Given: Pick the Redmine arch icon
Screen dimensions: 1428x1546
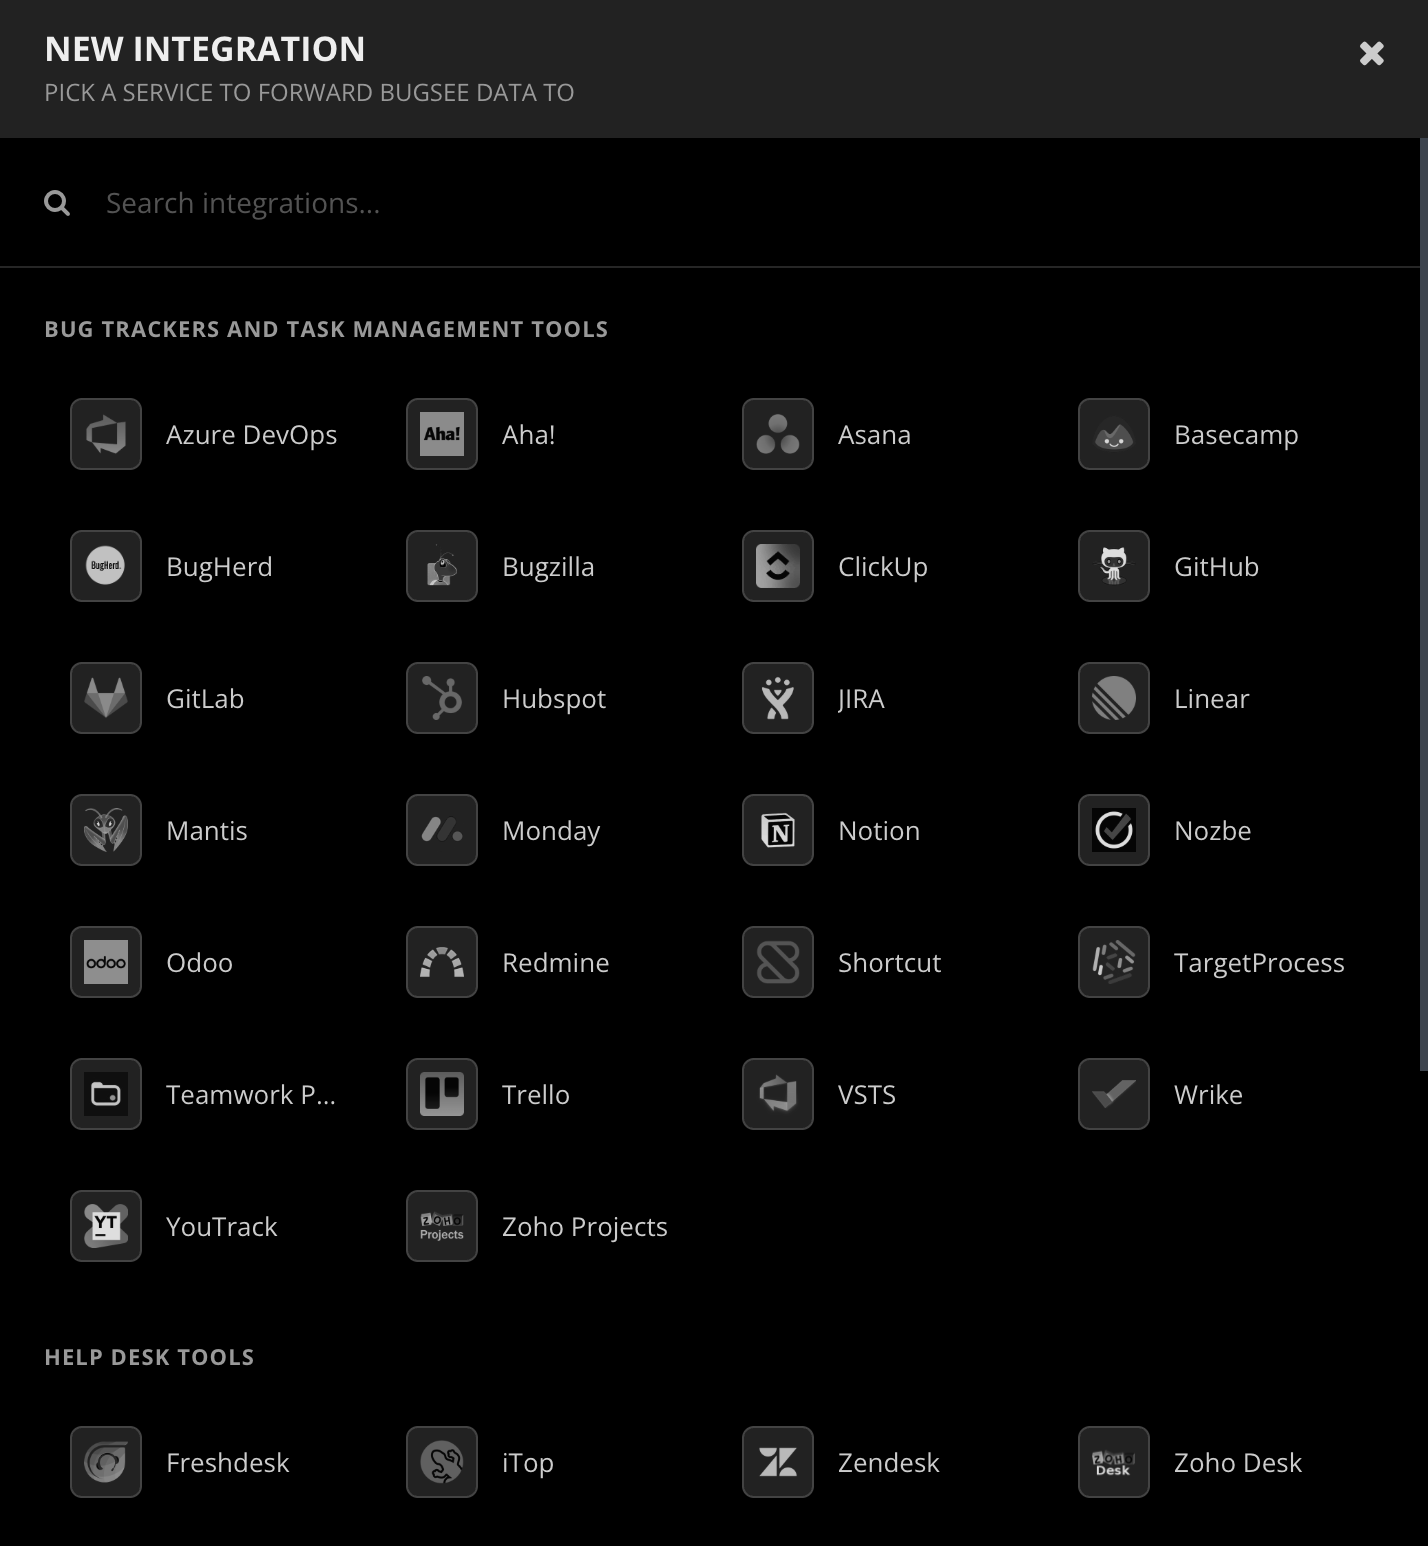Looking at the screenshot, I should [442, 962].
